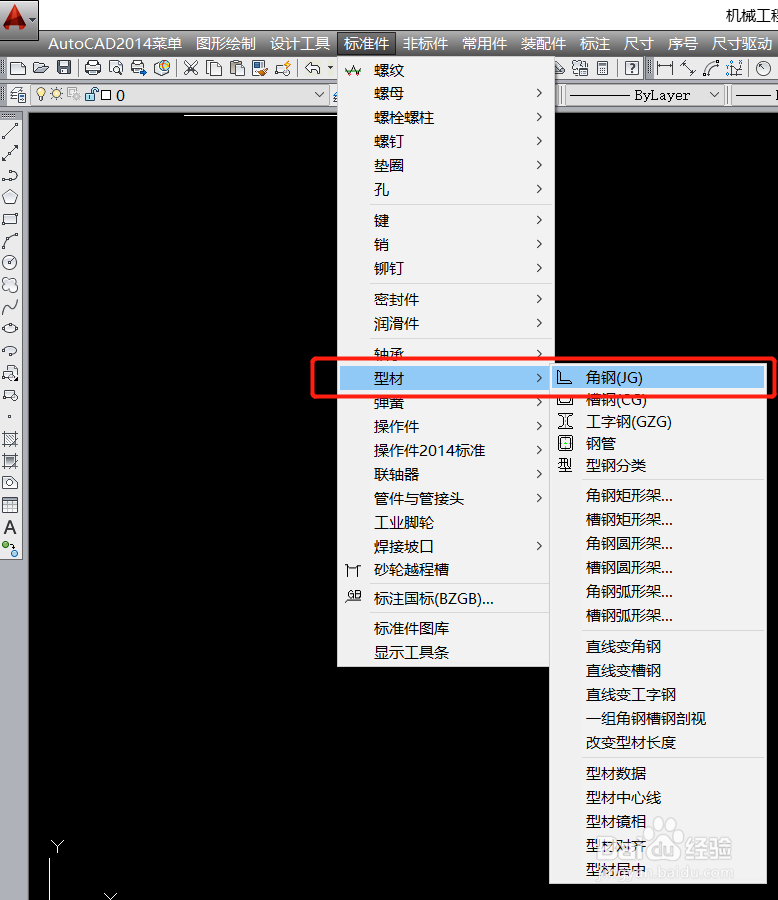Select the Polyline tool
Viewport: 778px width, 900px height.
point(10,175)
